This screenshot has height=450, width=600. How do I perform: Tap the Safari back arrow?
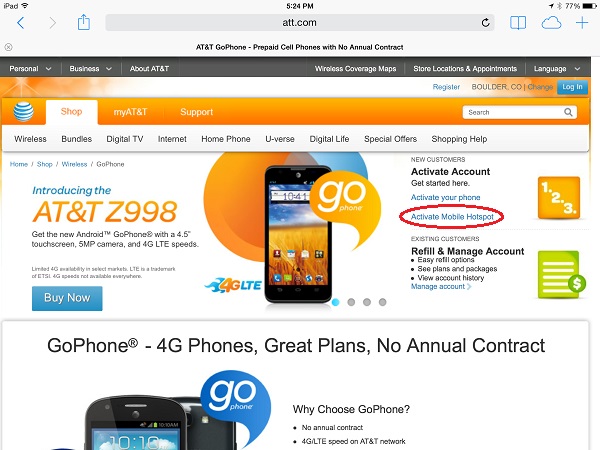[21, 23]
